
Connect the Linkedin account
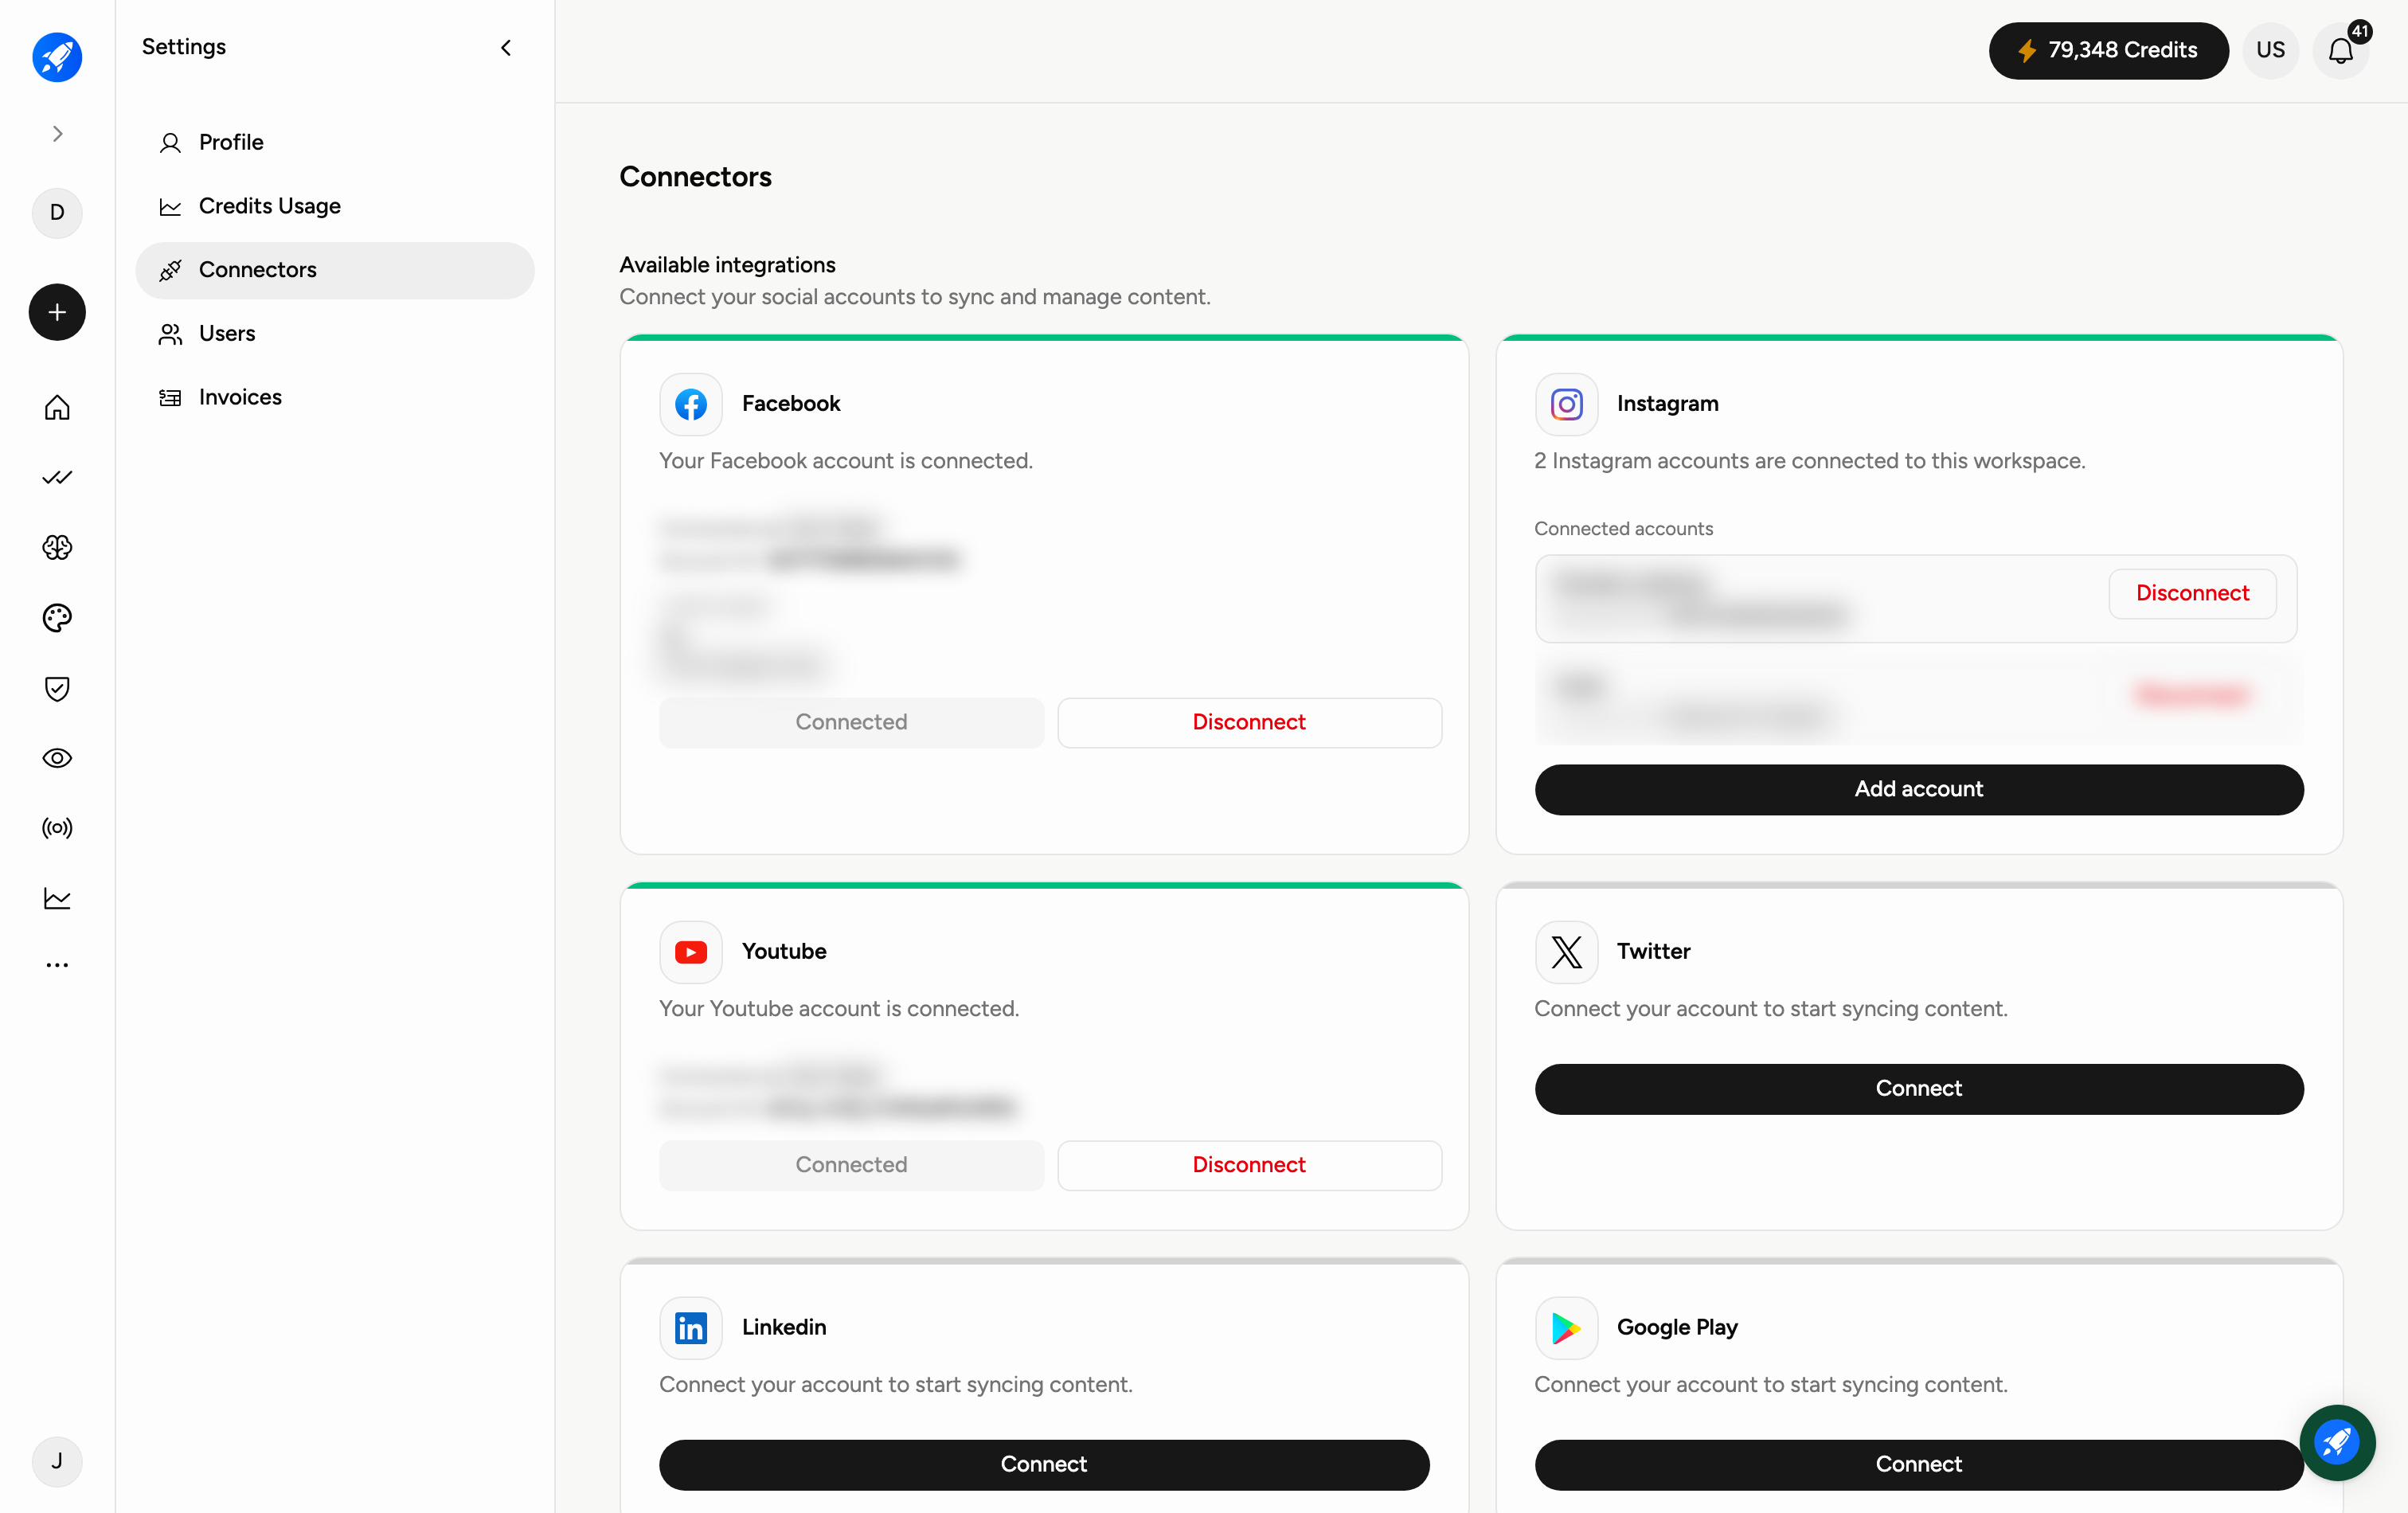pyautogui.click(x=1044, y=1465)
